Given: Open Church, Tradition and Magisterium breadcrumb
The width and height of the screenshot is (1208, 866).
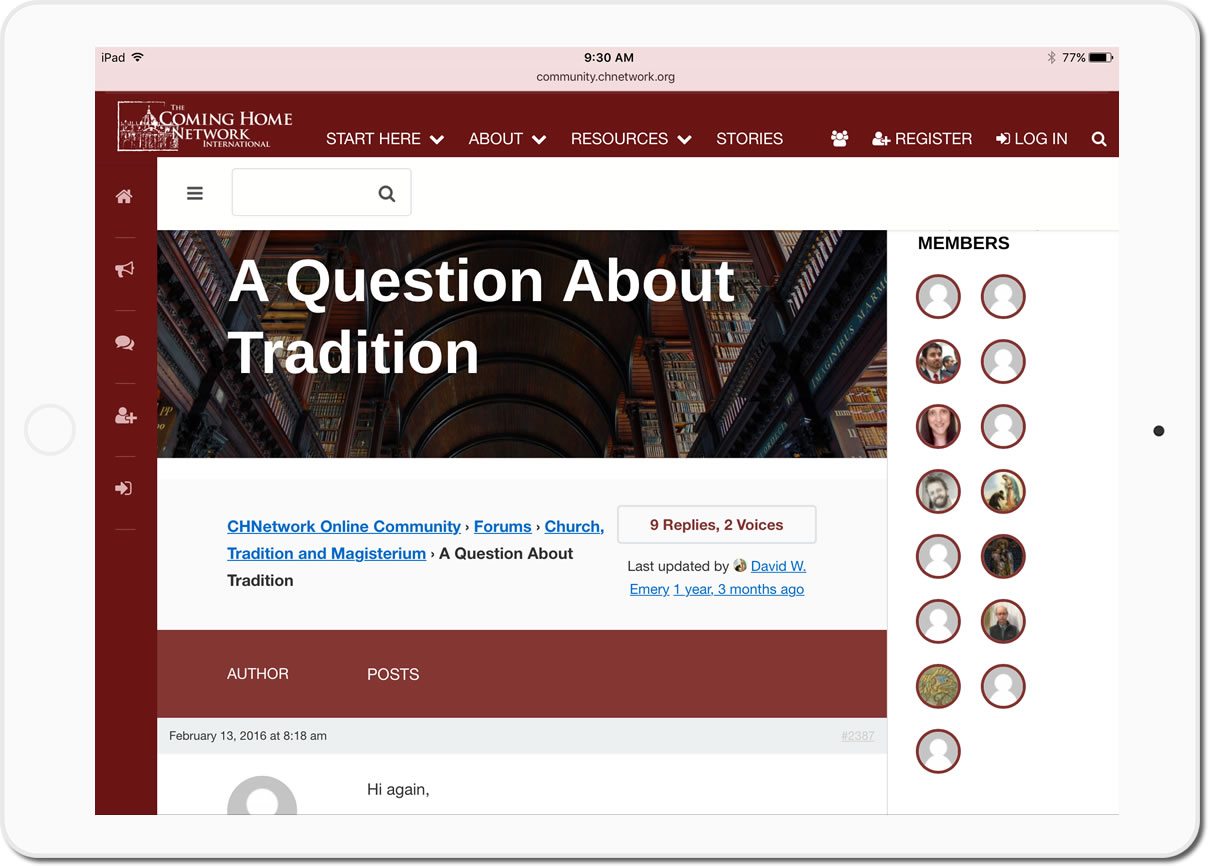Looking at the screenshot, I should point(415,540).
